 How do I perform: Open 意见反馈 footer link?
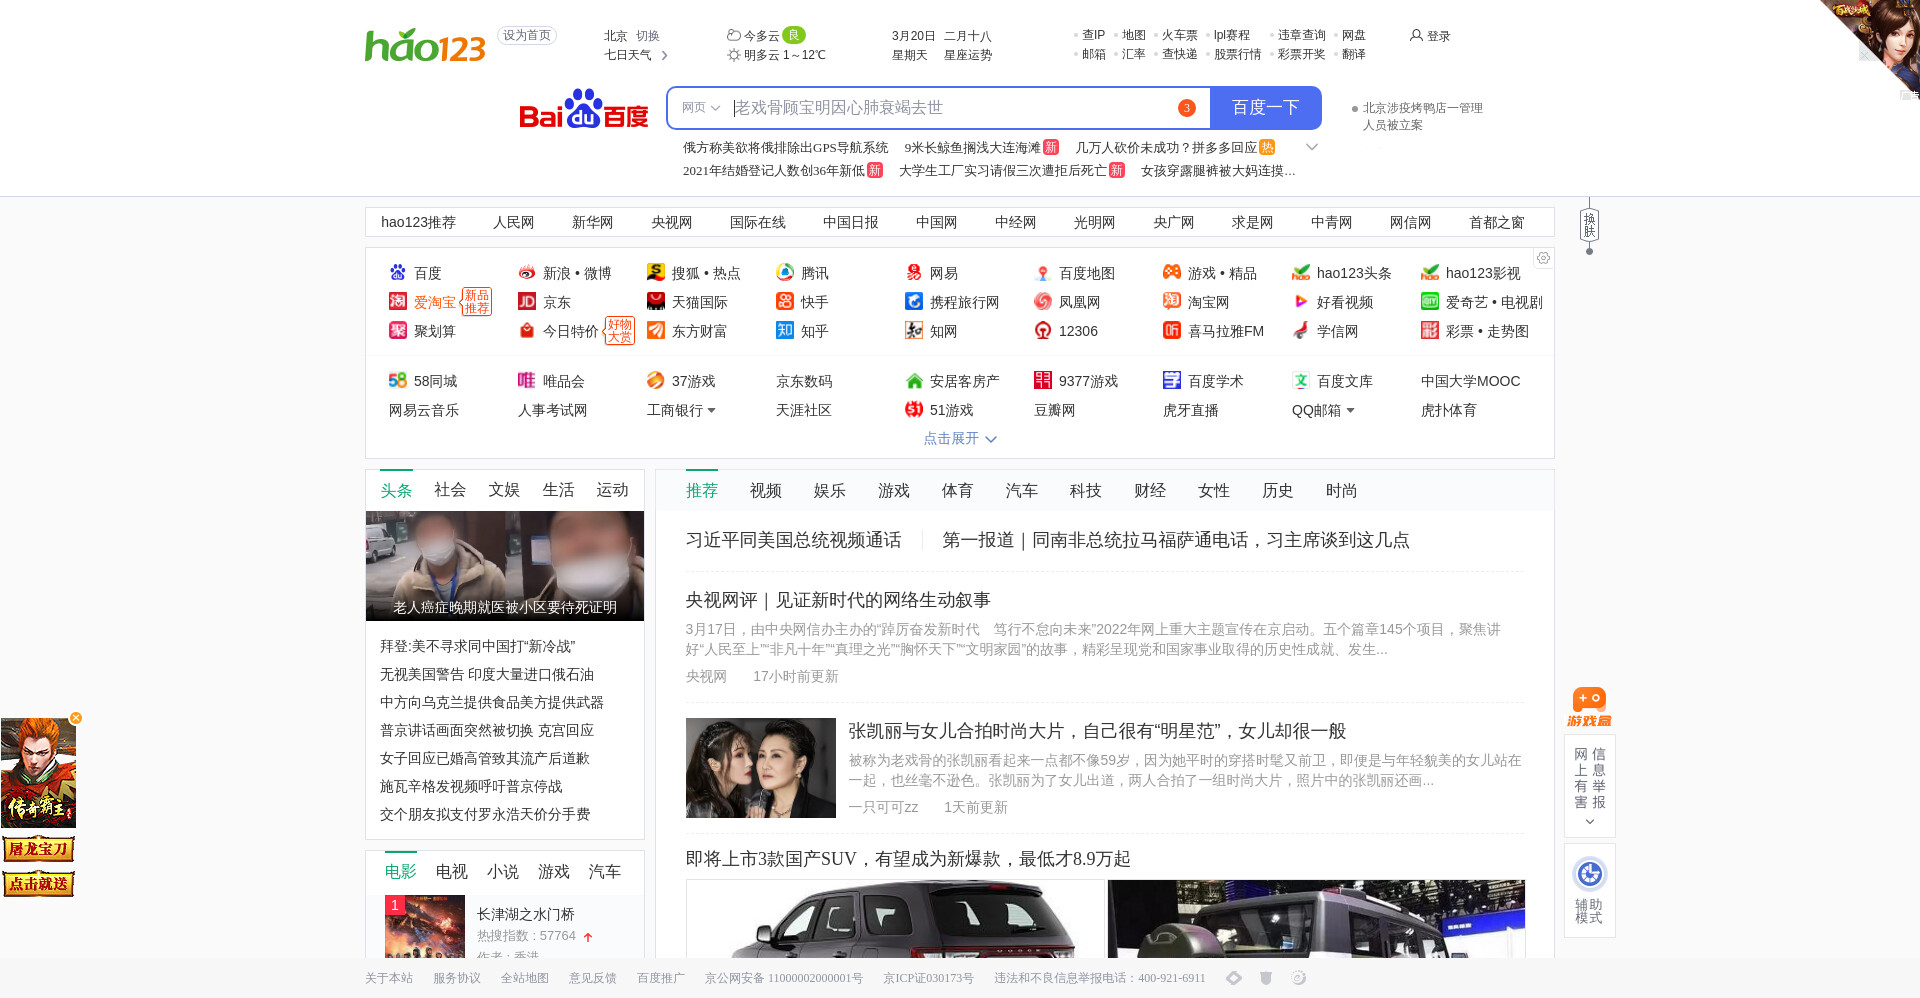[x=593, y=978]
